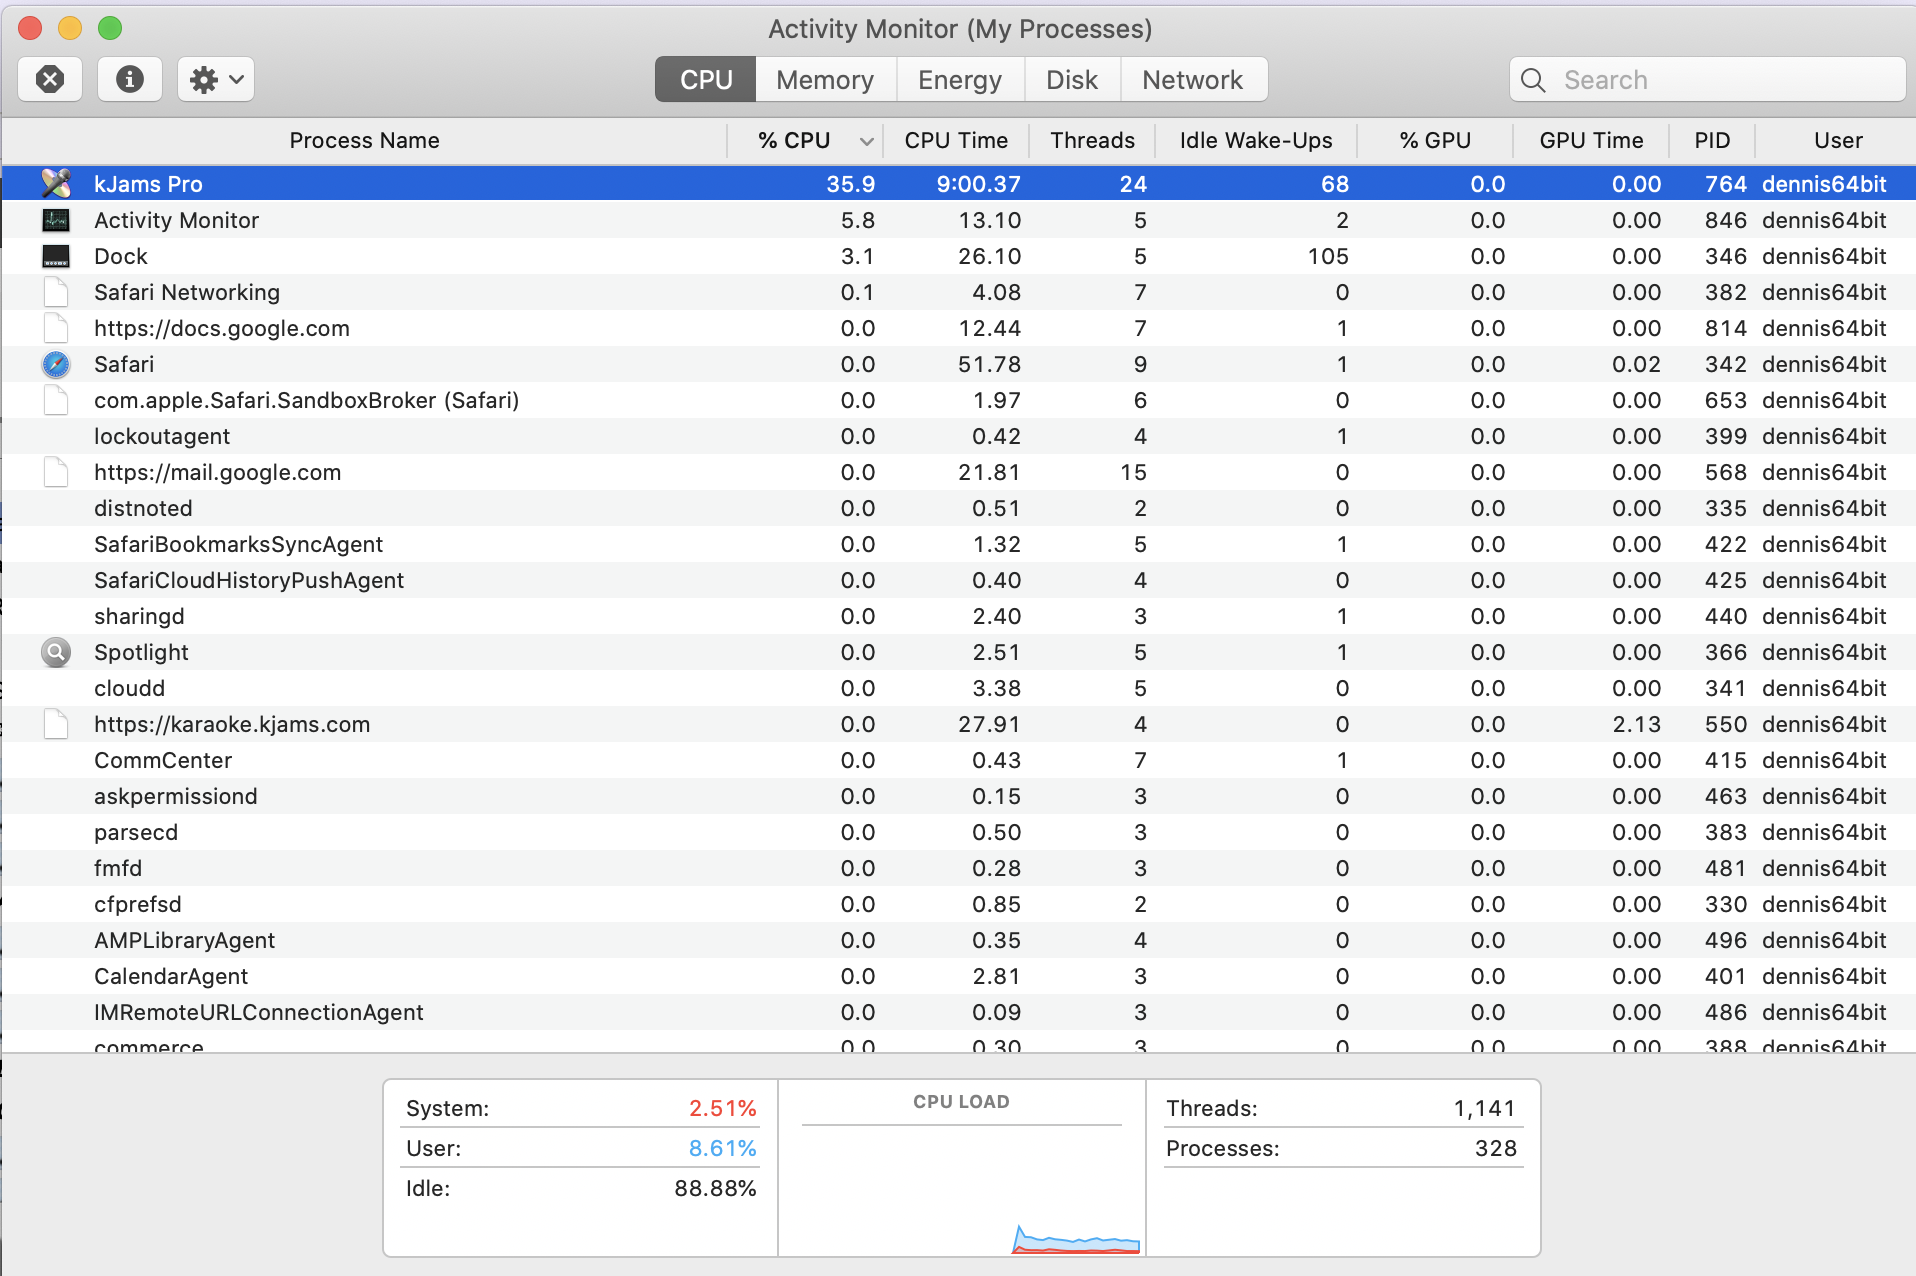Click the search magnifying glass icon
The width and height of the screenshot is (1916, 1276).
[x=1533, y=80]
